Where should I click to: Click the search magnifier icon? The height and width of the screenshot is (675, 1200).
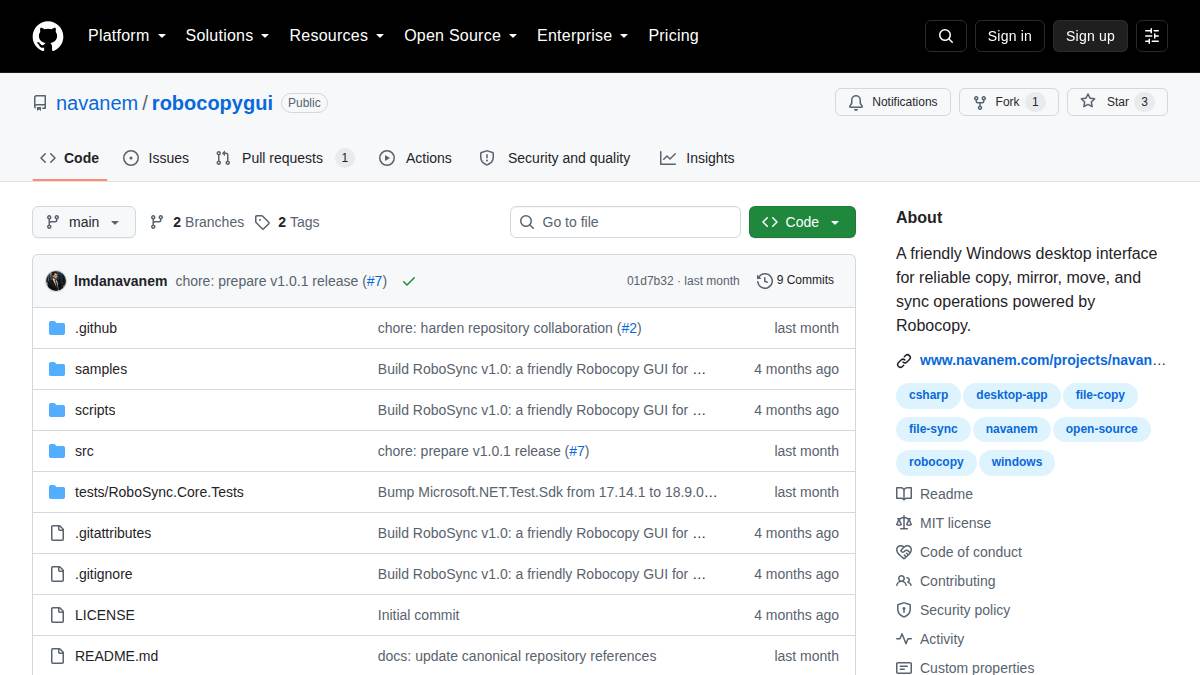pos(946,36)
